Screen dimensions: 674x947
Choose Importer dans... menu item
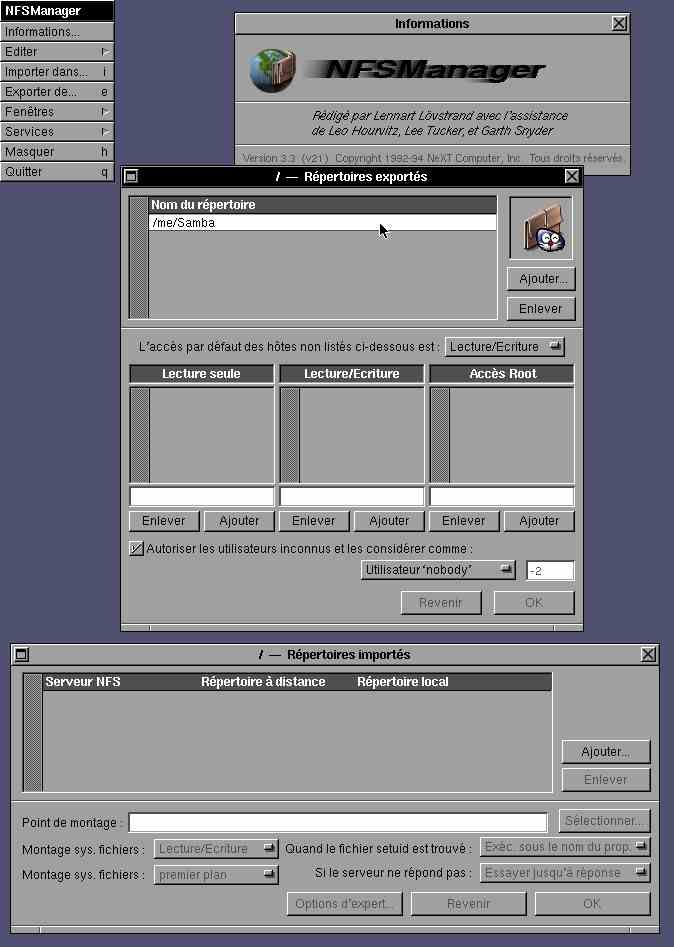[57, 72]
